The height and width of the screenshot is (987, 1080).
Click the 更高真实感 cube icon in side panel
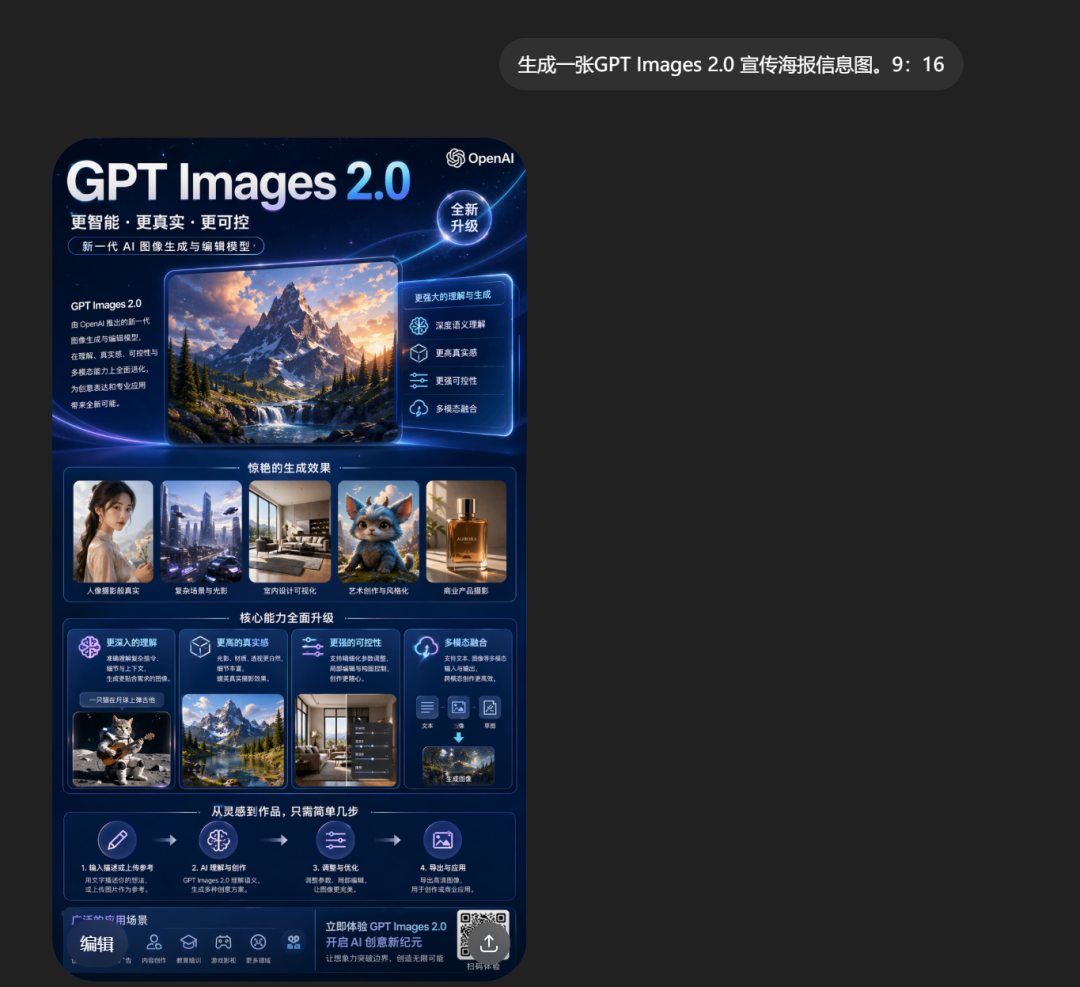pyautogui.click(x=419, y=353)
